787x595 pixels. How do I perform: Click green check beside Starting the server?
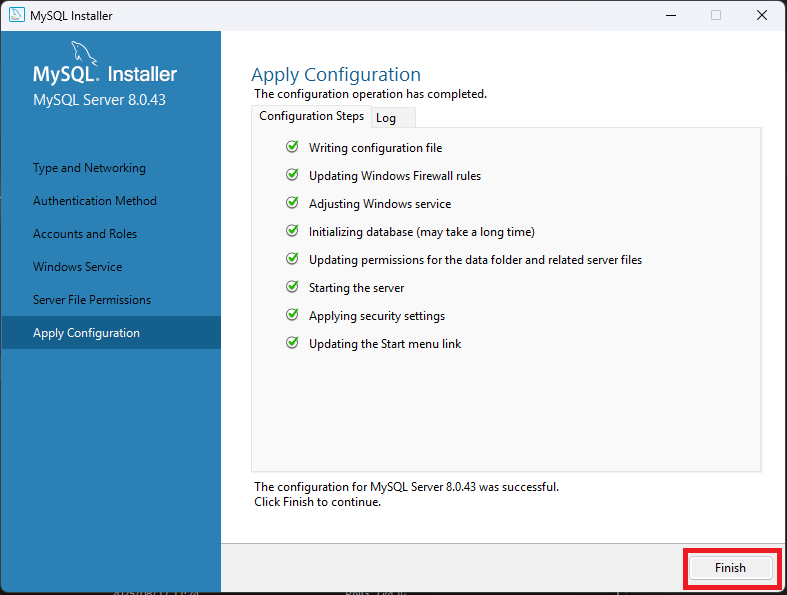(292, 287)
